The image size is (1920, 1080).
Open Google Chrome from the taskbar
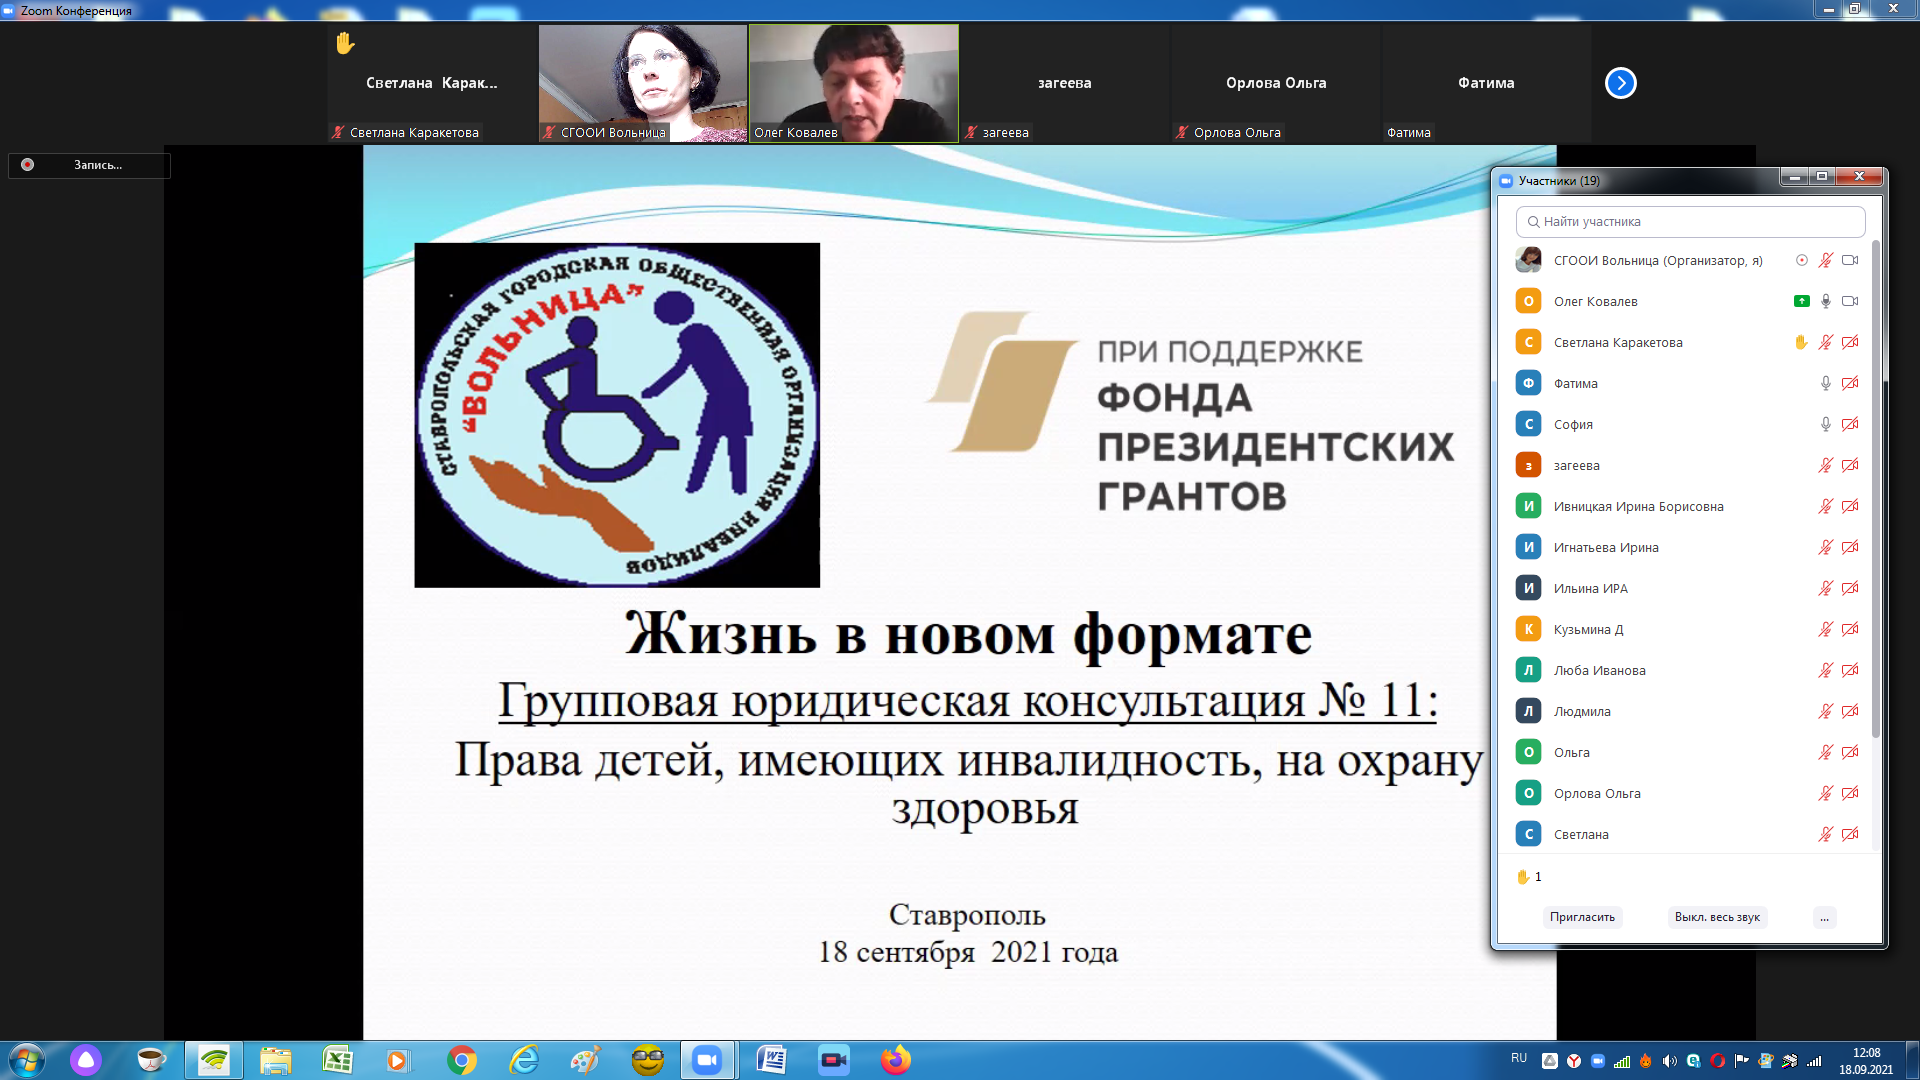pyautogui.click(x=462, y=1060)
